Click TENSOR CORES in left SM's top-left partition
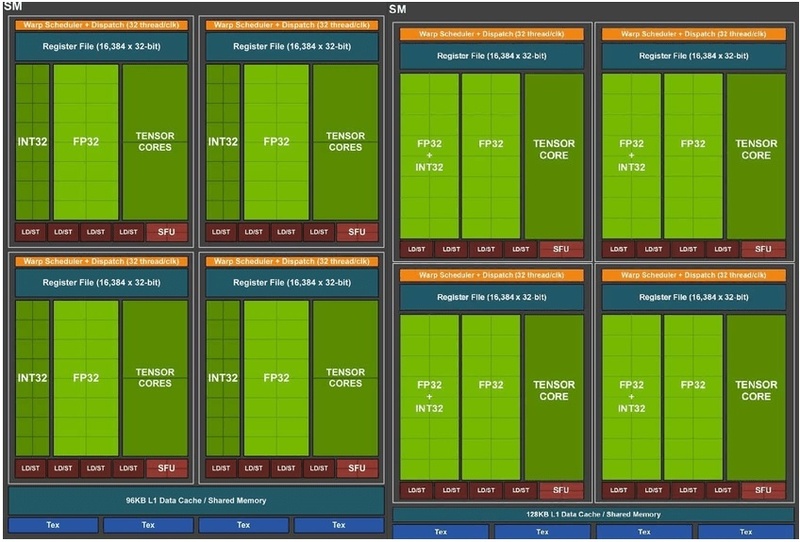 (x=155, y=142)
